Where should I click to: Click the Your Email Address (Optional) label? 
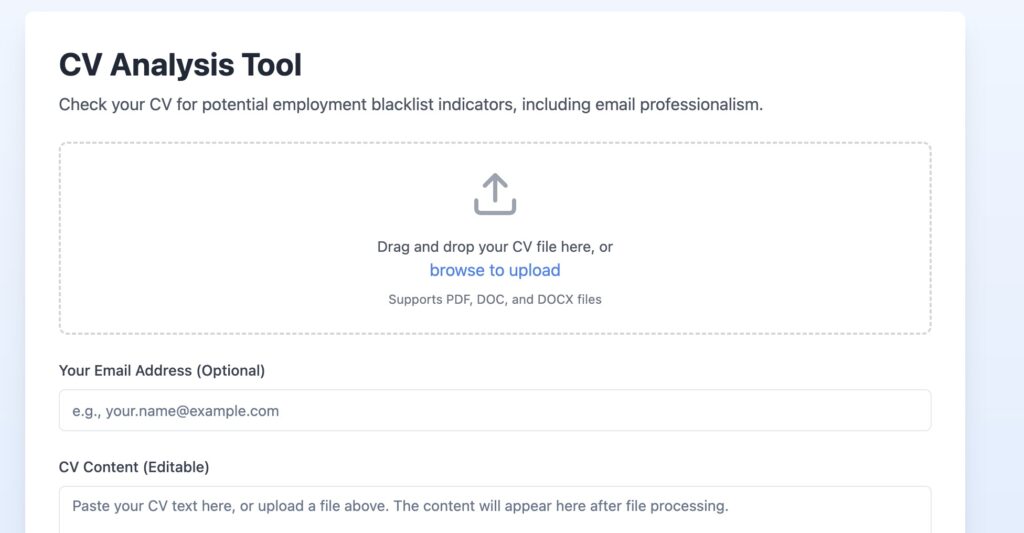(x=162, y=370)
